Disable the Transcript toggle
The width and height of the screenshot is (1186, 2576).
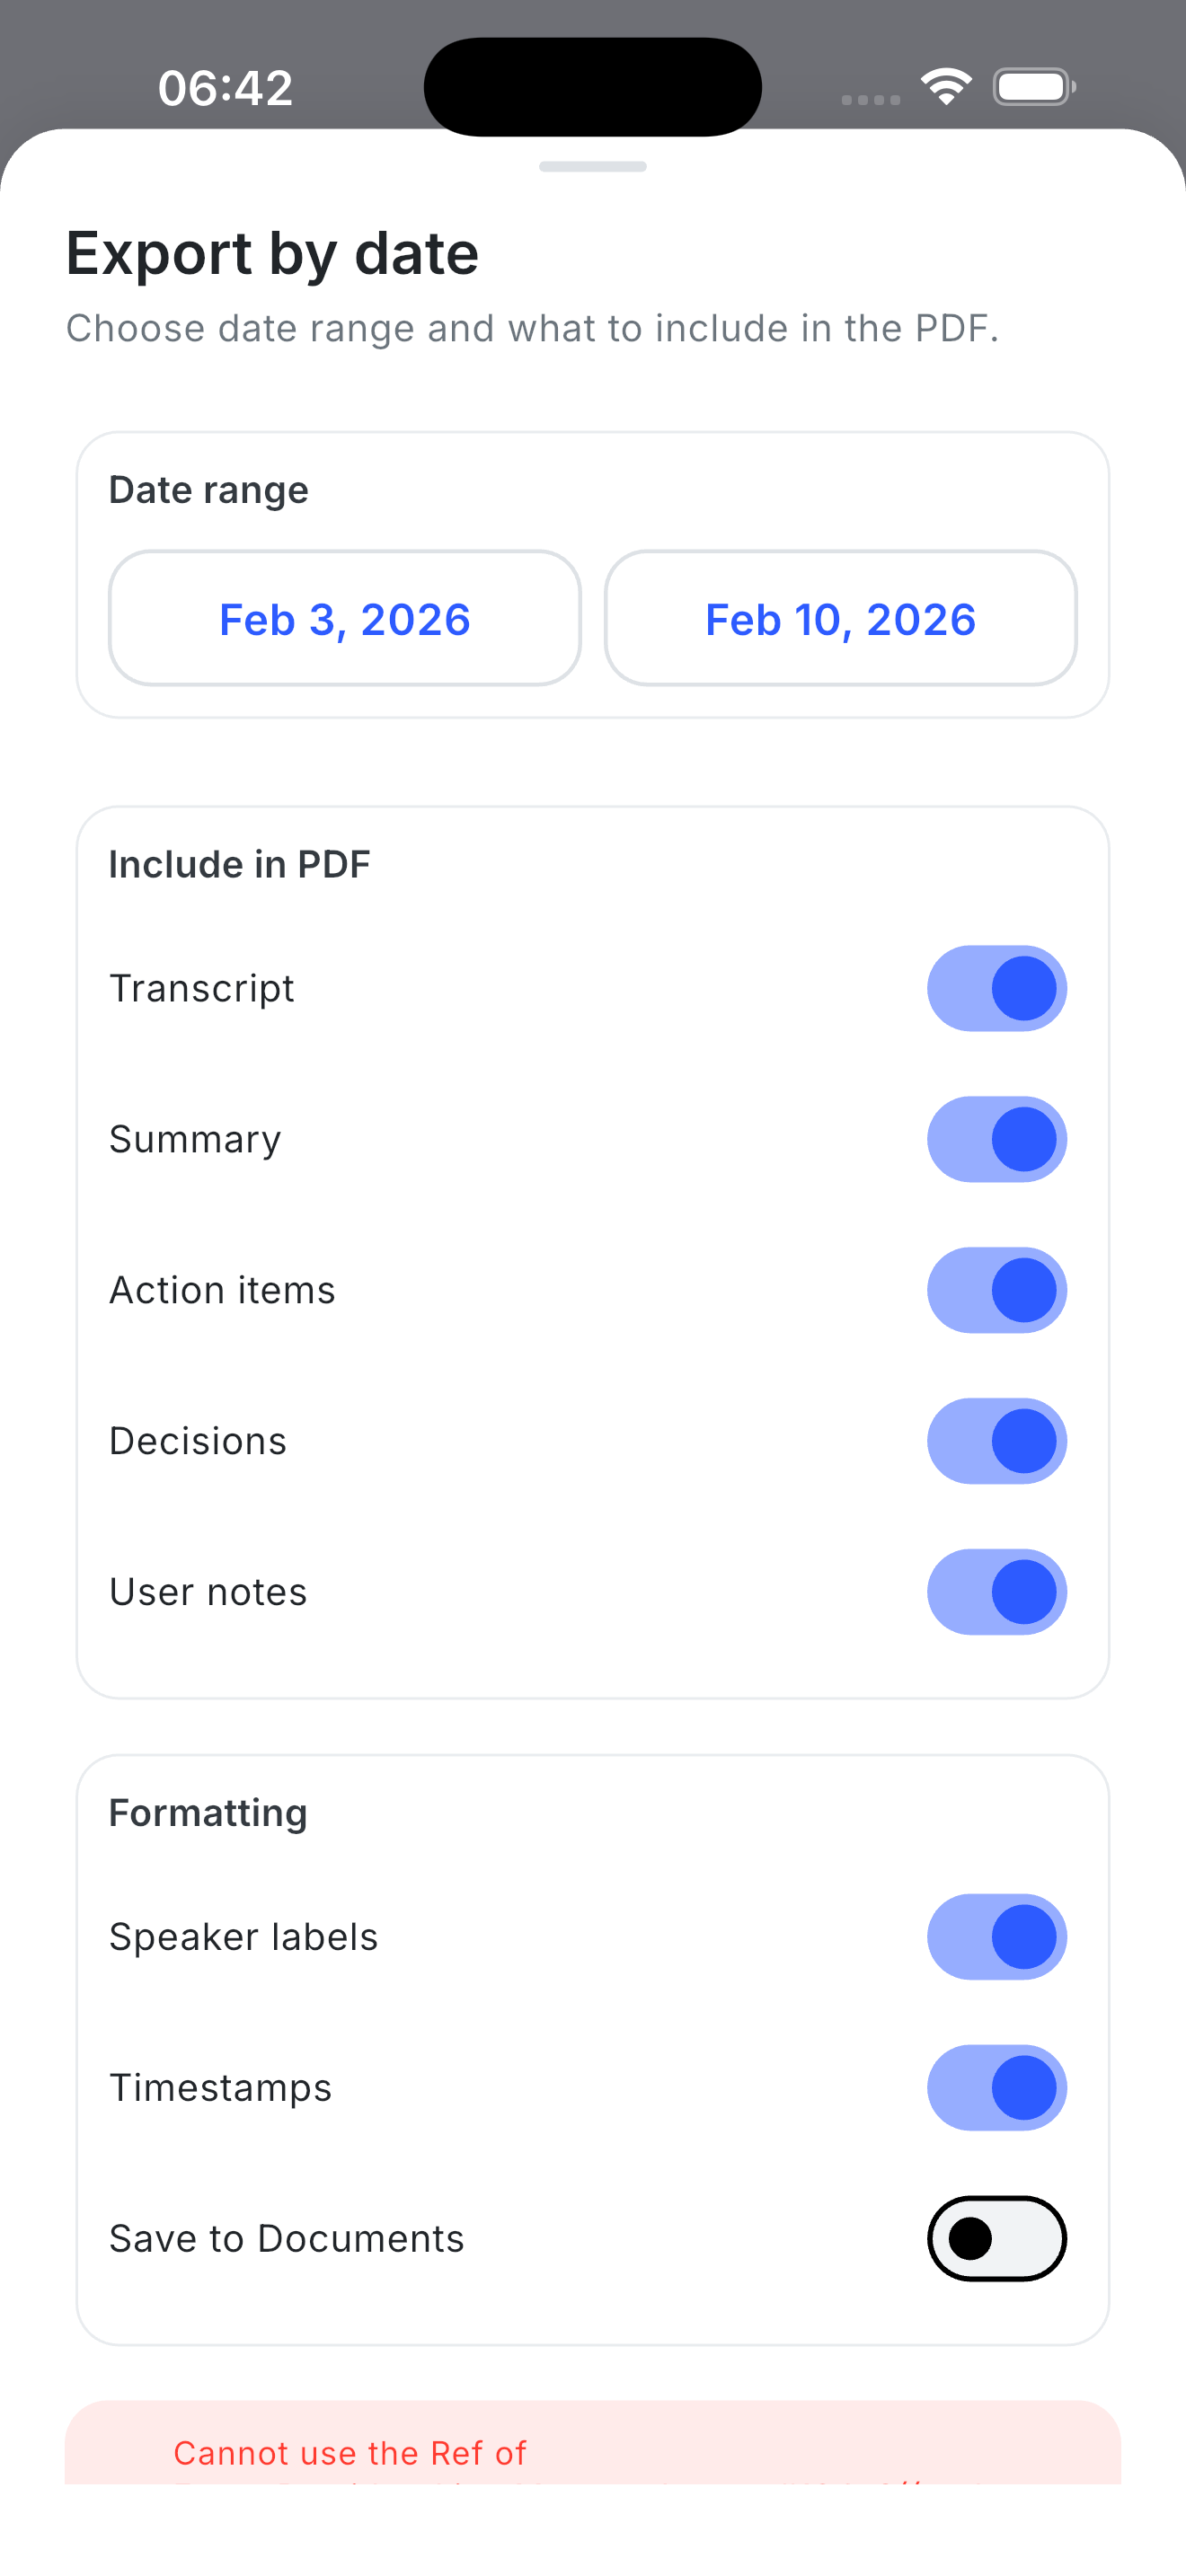pos(996,987)
